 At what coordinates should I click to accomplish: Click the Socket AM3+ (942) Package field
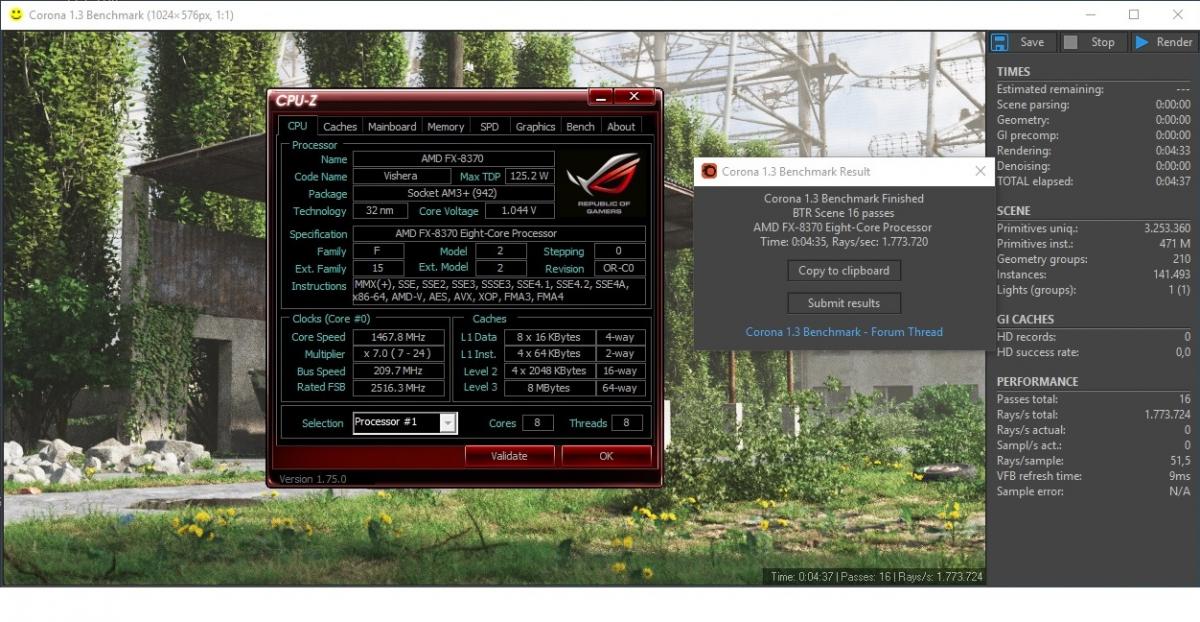click(x=453, y=193)
